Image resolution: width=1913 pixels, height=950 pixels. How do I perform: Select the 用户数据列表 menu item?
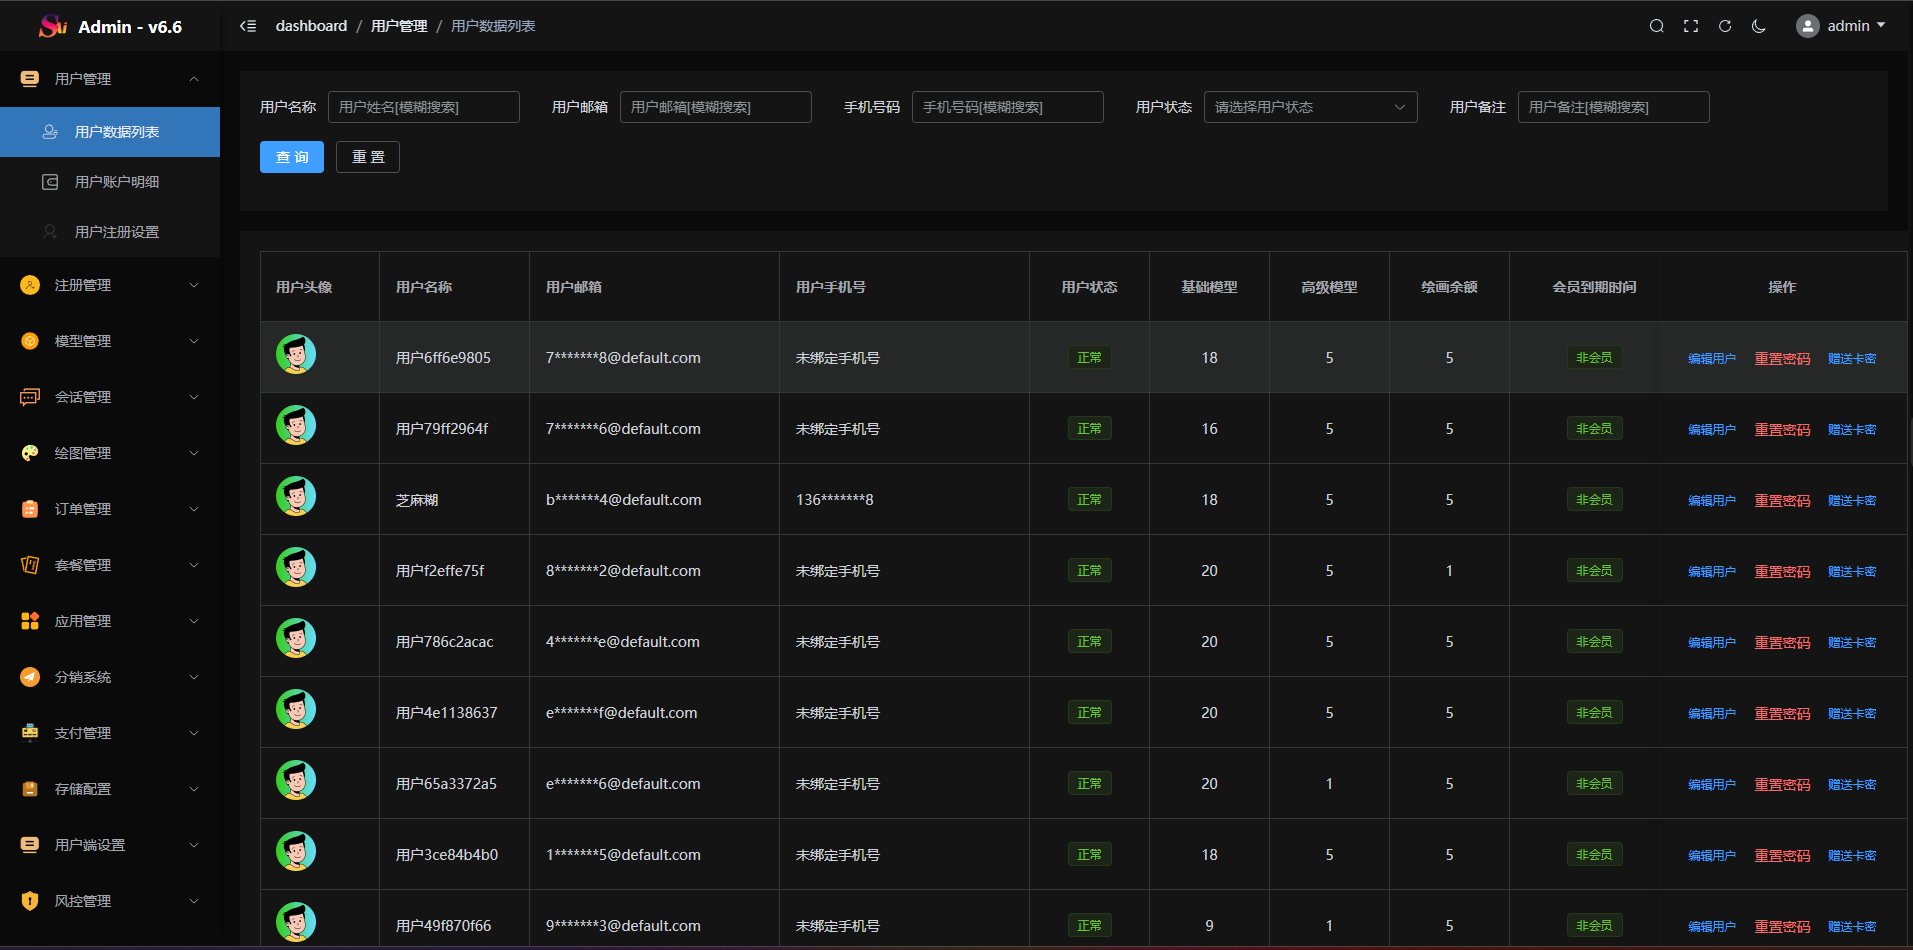click(x=110, y=132)
